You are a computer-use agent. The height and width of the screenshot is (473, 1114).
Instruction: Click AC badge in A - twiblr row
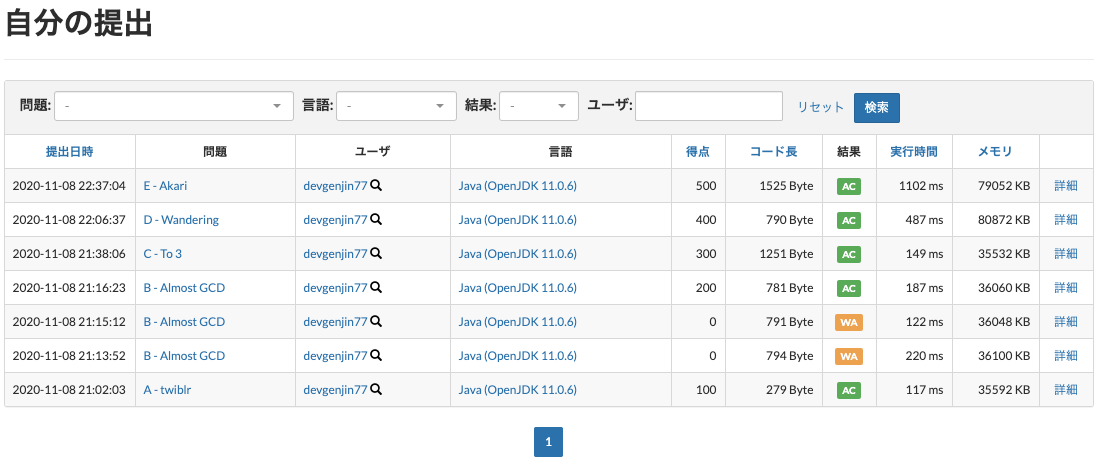(848, 390)
